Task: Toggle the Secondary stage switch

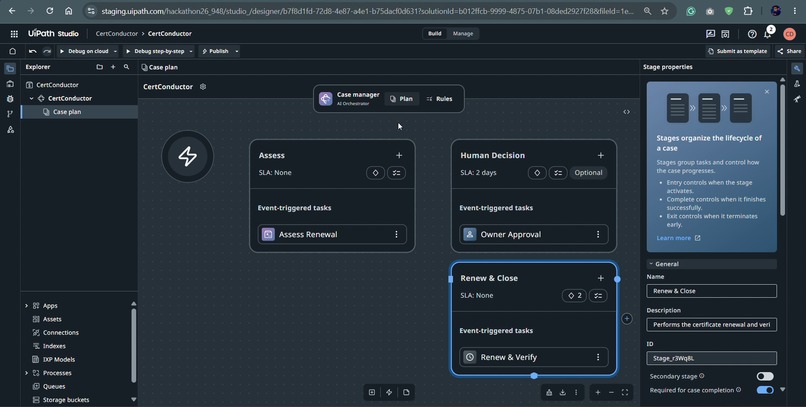Action: (765, 377)
